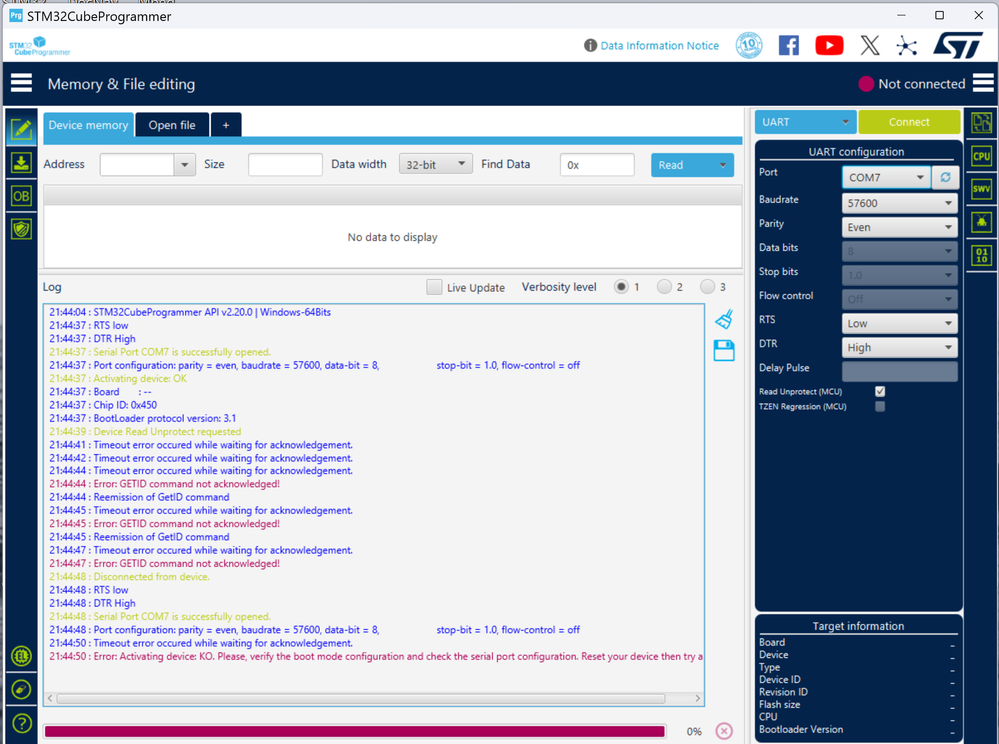
Task: Open the binary 01 10 fault analyzer icon
Action: pos(981,255)
